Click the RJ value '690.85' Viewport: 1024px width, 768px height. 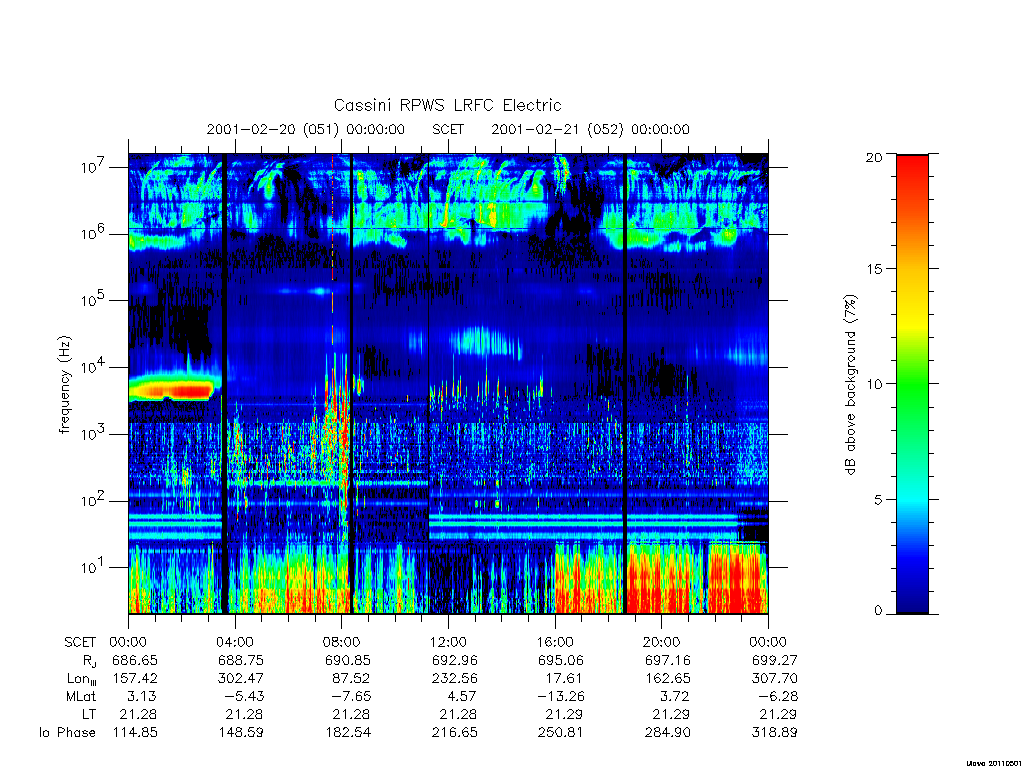[x=348, y=660]
